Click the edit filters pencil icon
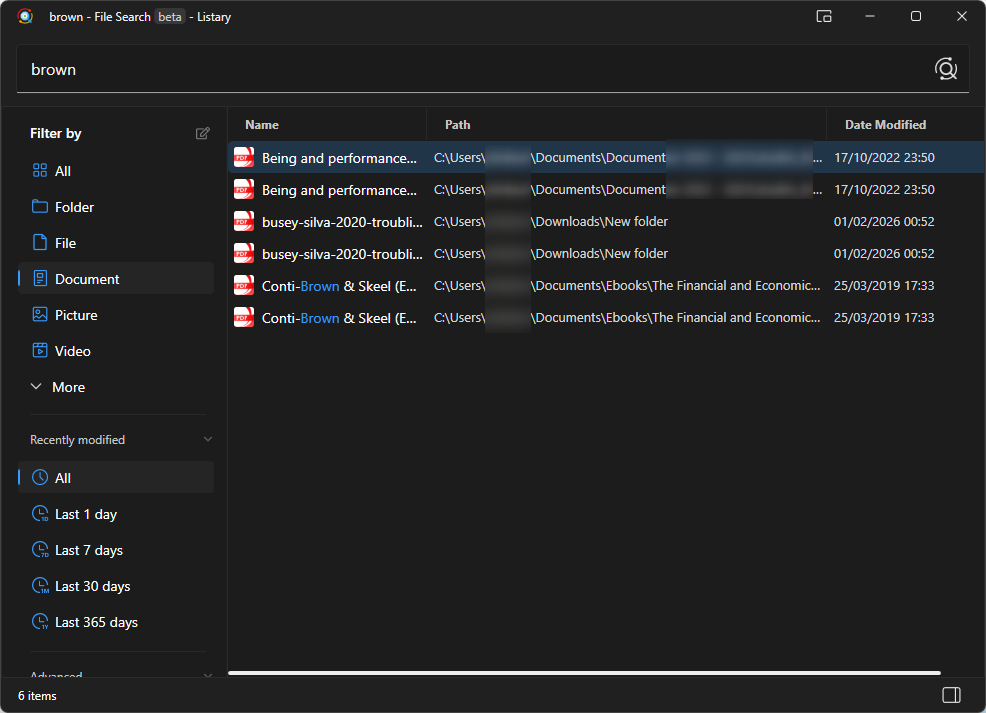986x713 pixels. [203, 133]
